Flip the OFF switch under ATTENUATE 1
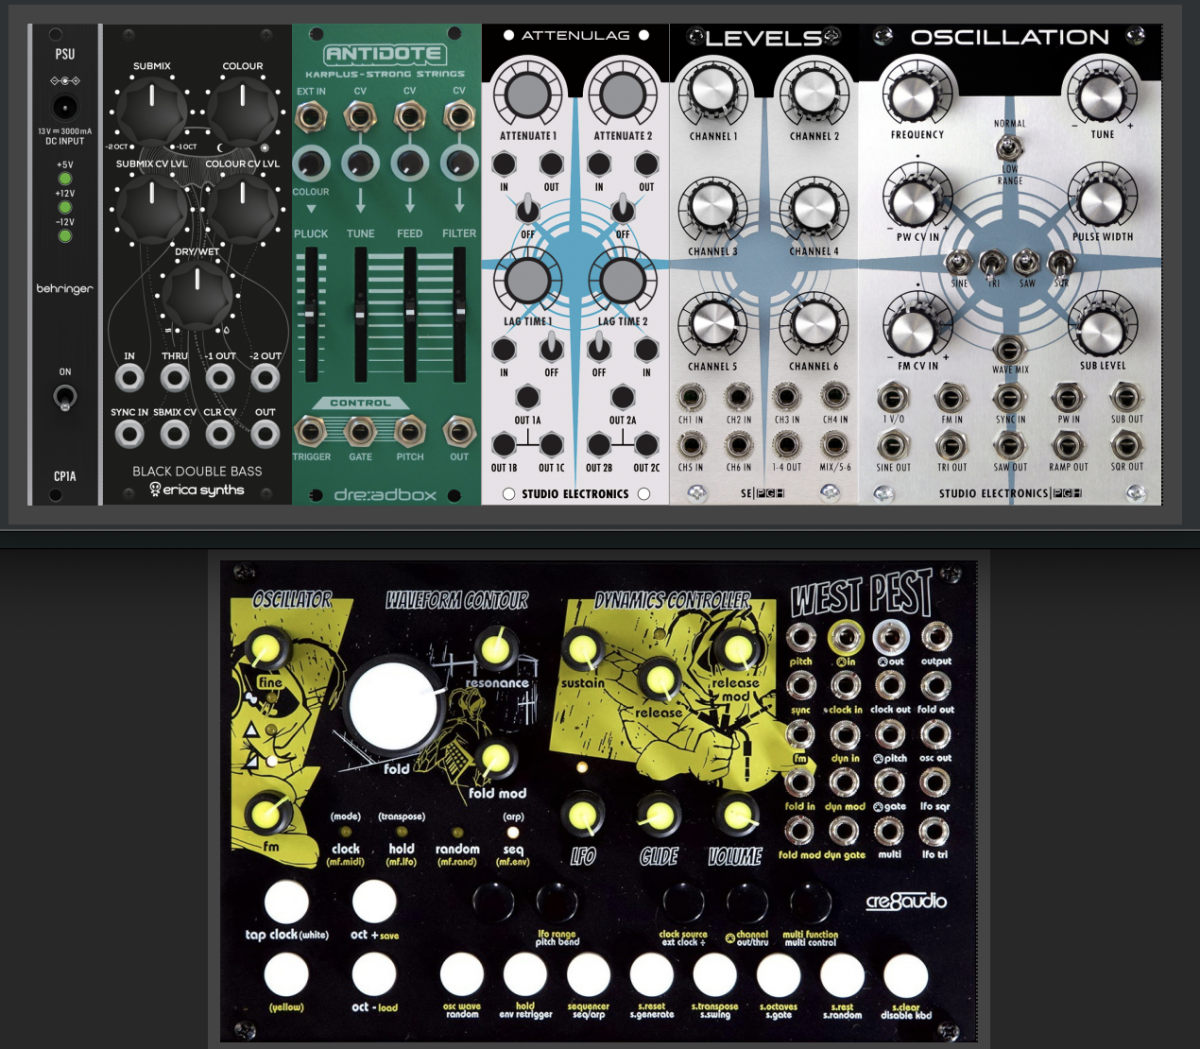1200x1049 pixels. [x=527, y=210]
